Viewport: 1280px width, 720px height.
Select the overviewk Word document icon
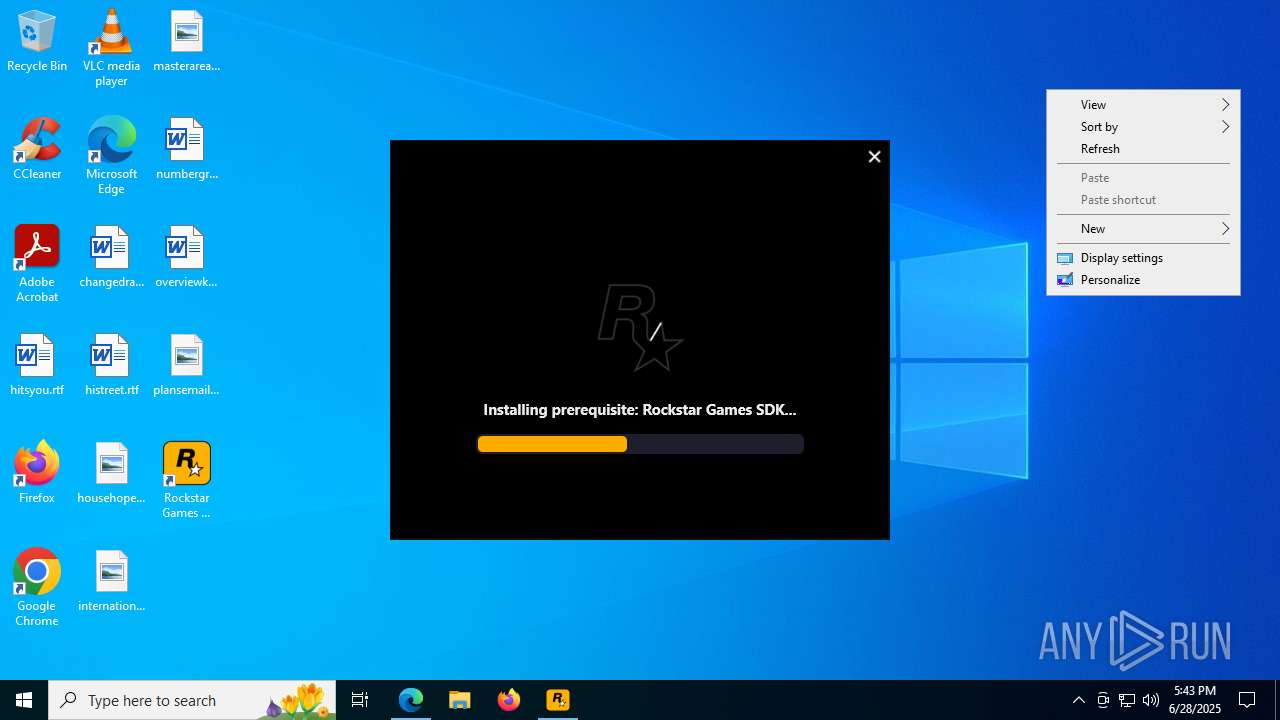186,257
